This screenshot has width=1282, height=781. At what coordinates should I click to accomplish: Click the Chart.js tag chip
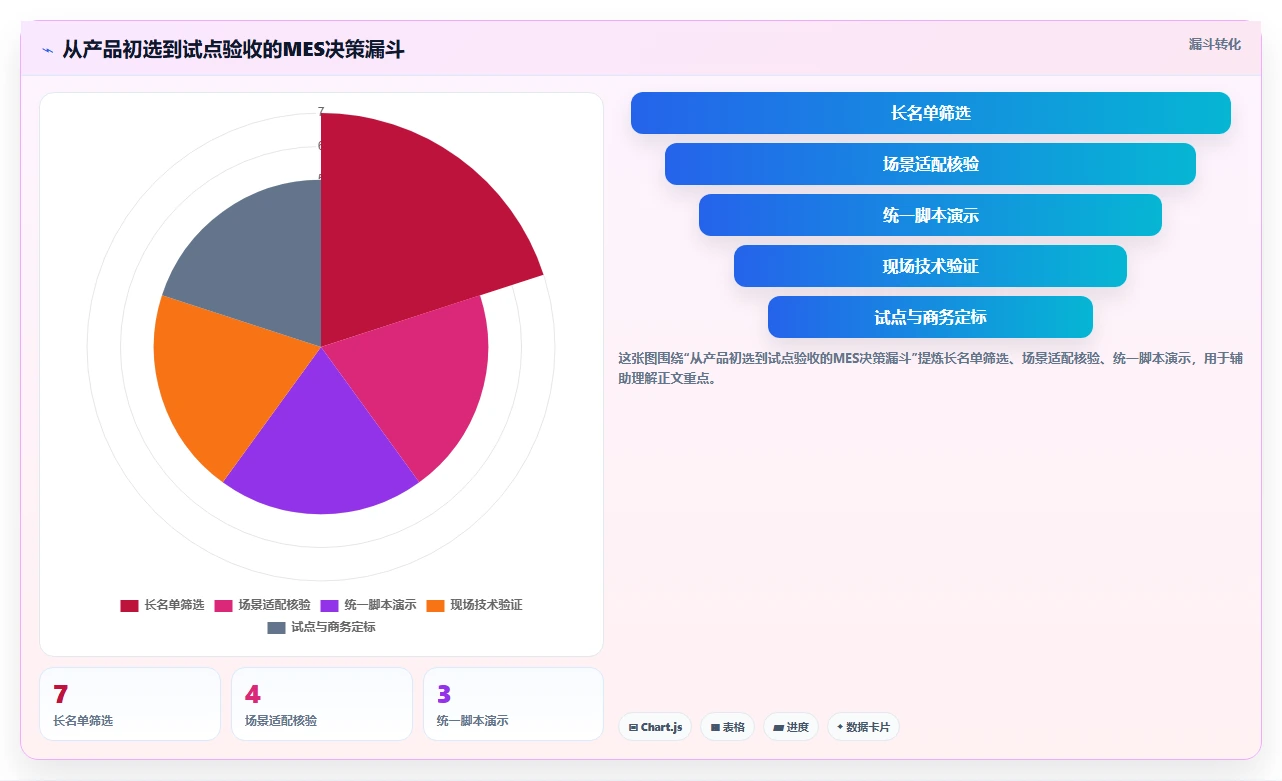[655, 727]
